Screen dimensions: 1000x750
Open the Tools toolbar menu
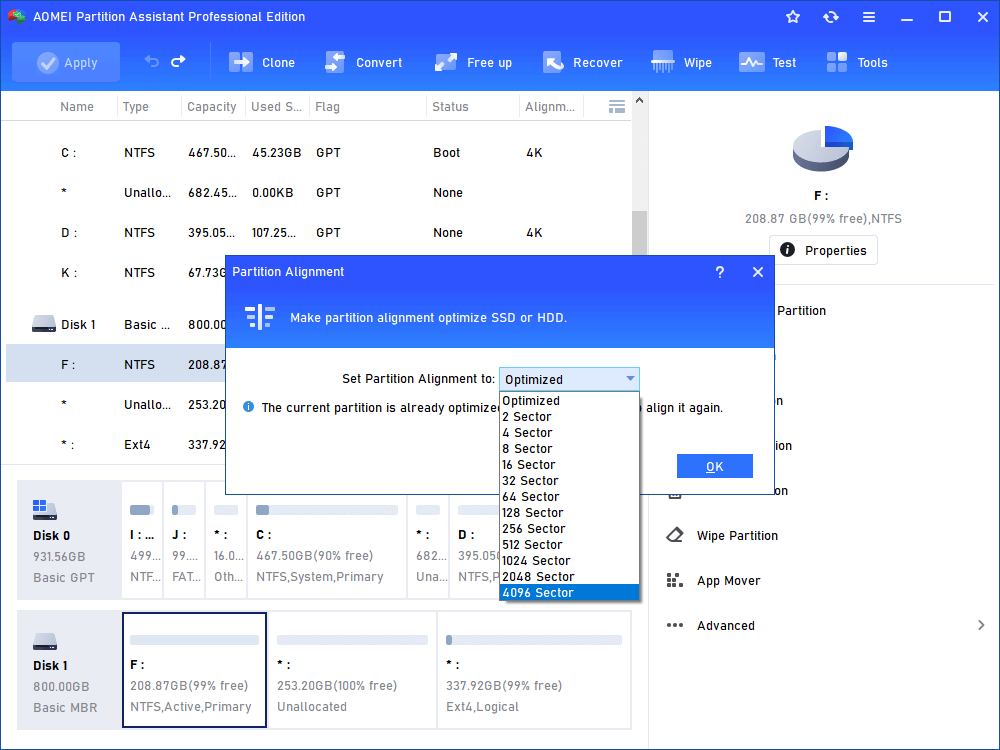click(x=837, y=62)
